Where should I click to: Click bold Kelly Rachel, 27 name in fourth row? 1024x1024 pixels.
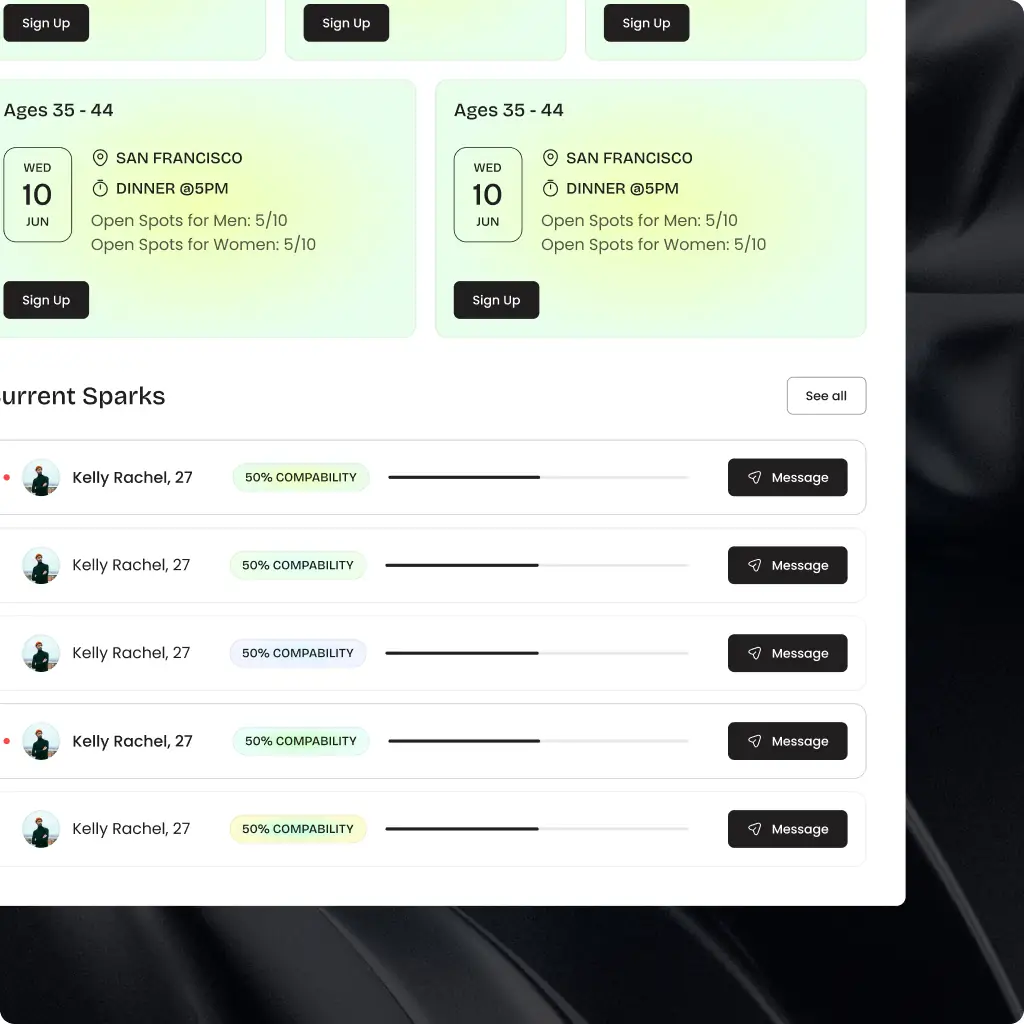(133, 741)
